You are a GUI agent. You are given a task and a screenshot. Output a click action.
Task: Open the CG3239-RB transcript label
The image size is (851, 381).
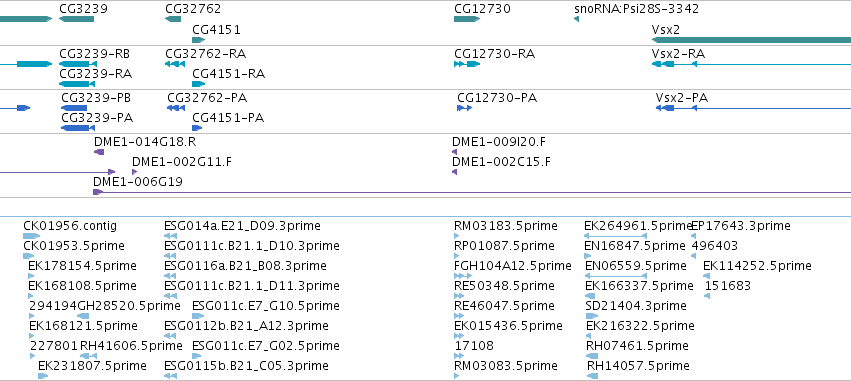(x=94, y=54)
